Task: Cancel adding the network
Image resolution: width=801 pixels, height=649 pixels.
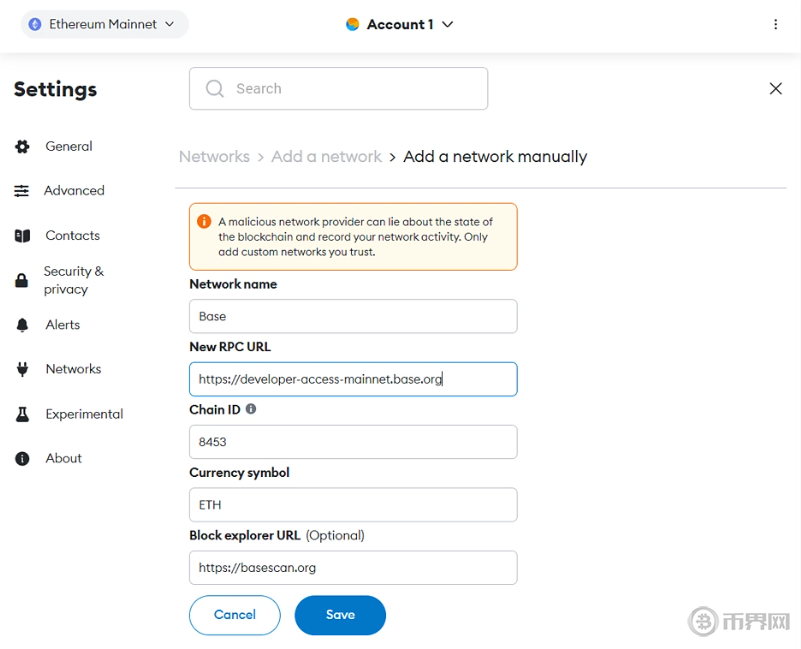Action: pos(235,615)
